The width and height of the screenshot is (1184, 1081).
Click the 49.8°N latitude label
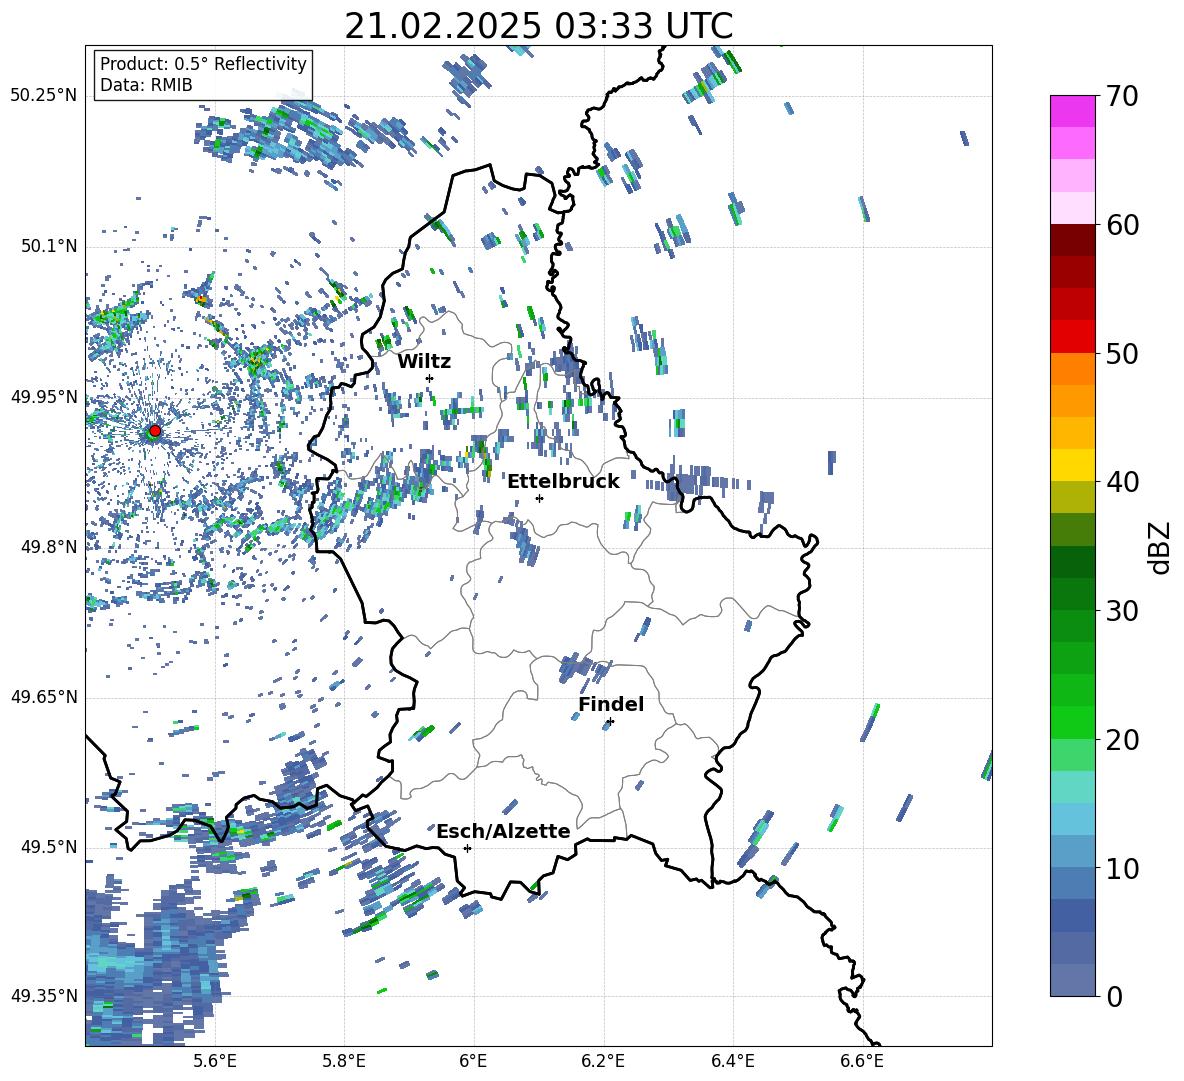(x=48, y=547)
